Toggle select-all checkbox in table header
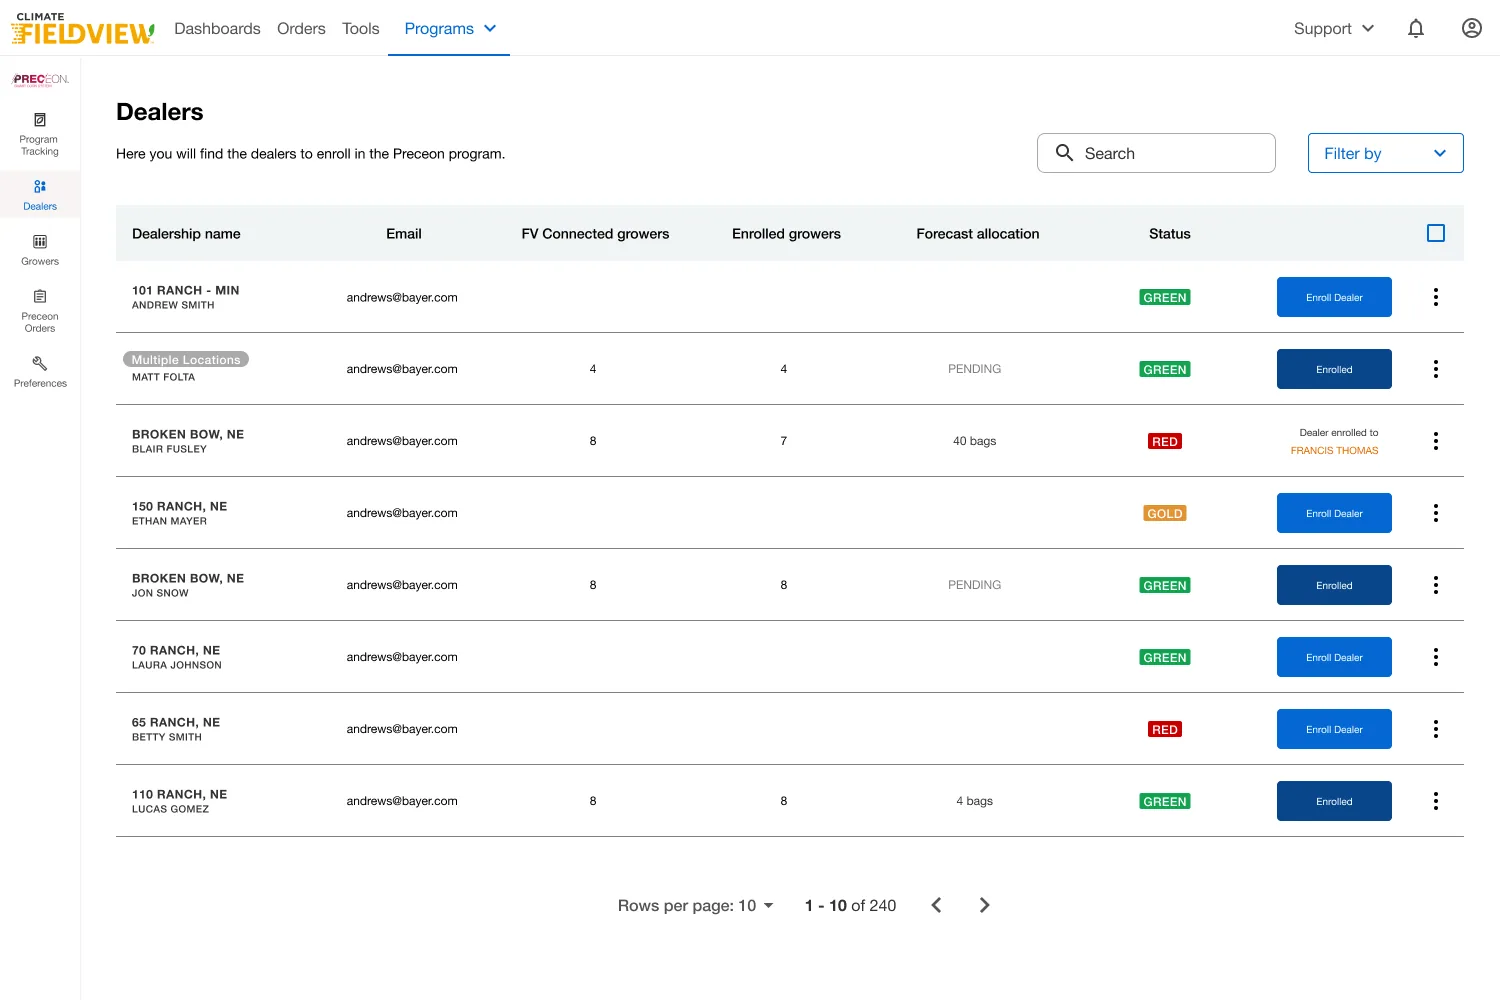The image size is (1500, 1000). tap(1436, 233)
